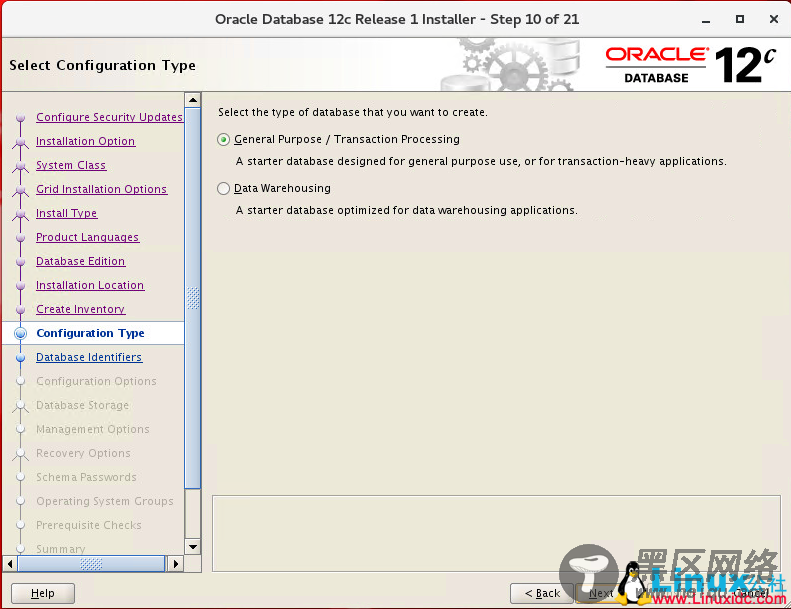The image size is (791, 609).
Task: Click the general purpose starter database description
Action: [481, 161]
